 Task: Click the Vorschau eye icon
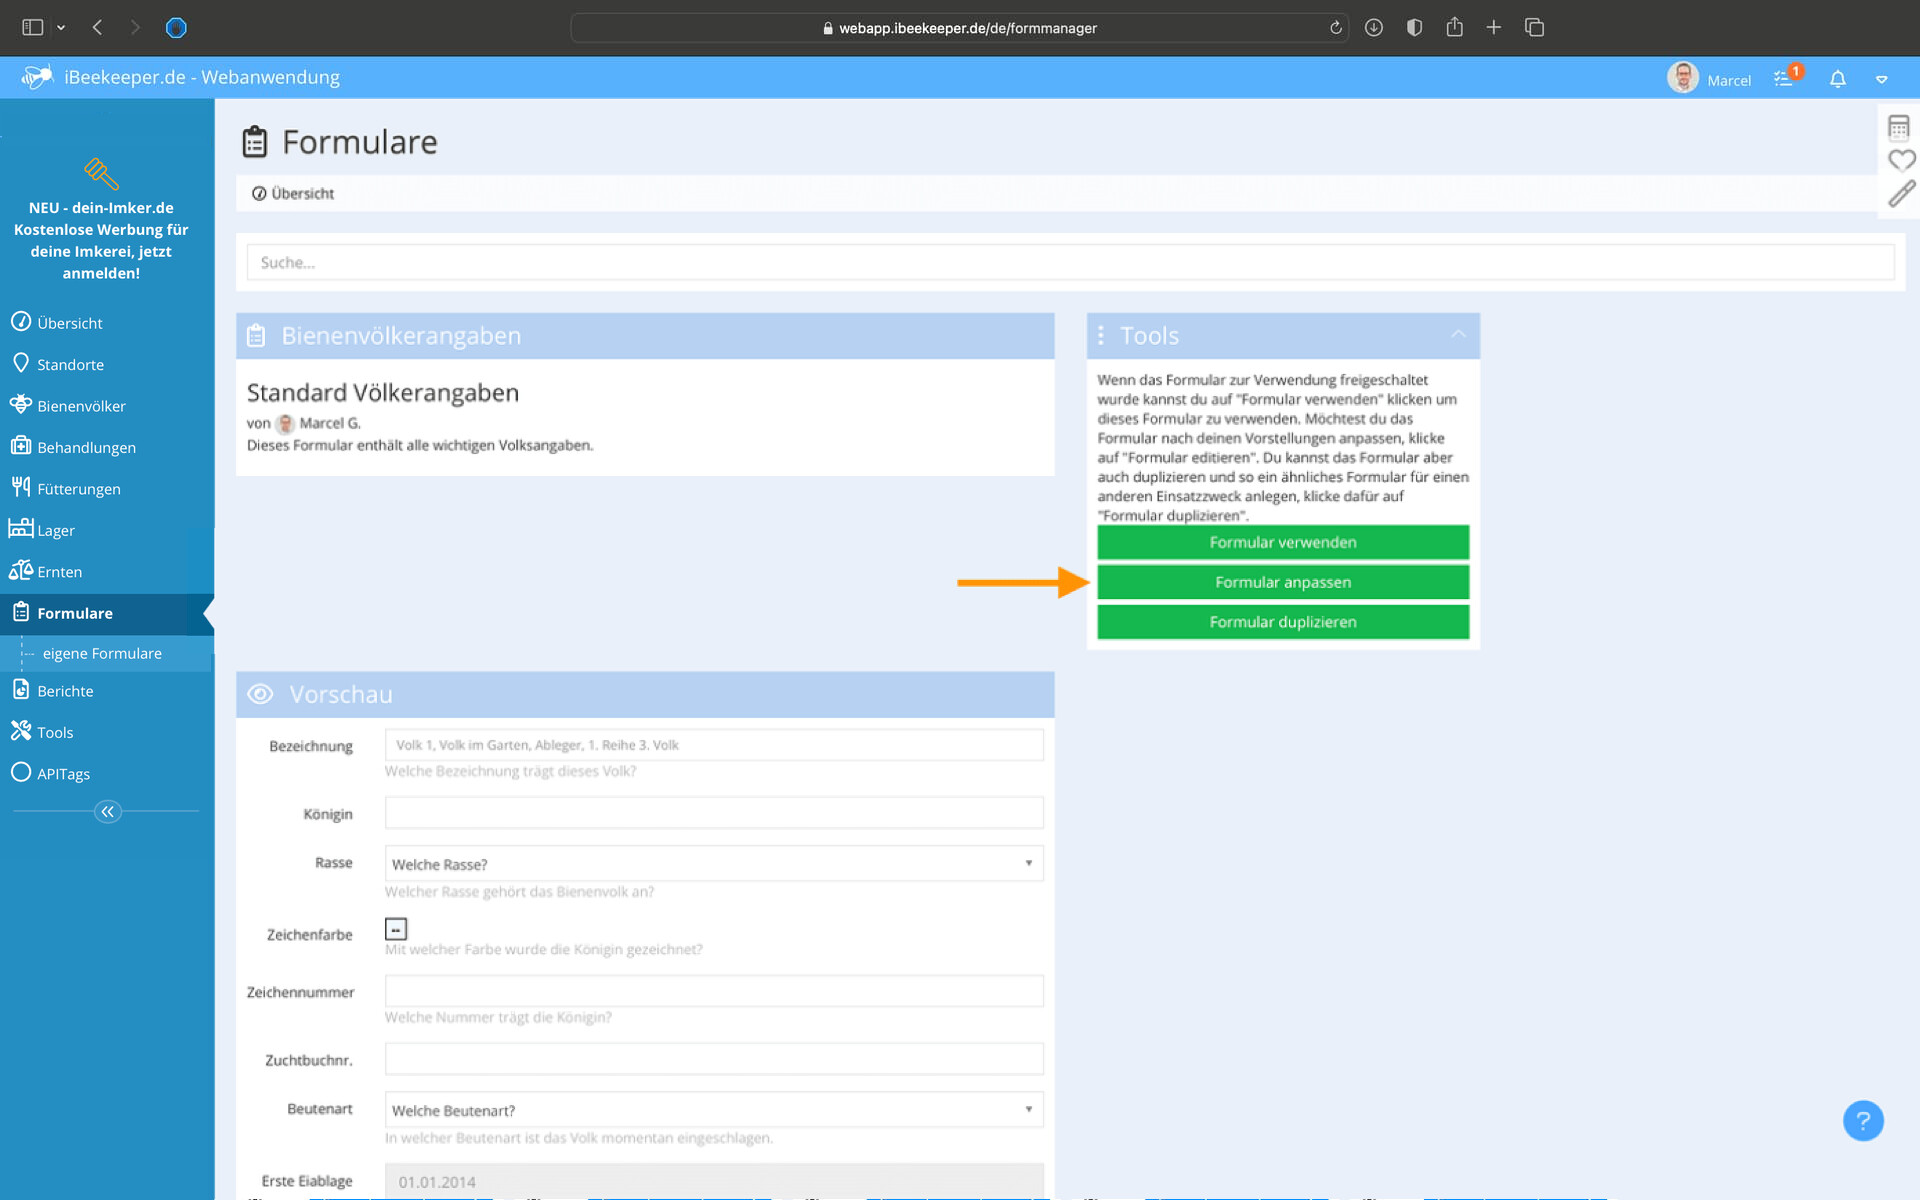point(260,694)
